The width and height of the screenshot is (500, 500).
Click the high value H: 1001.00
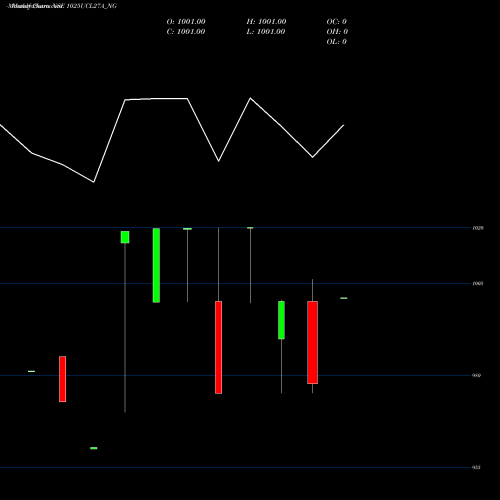tap(266, 22)
